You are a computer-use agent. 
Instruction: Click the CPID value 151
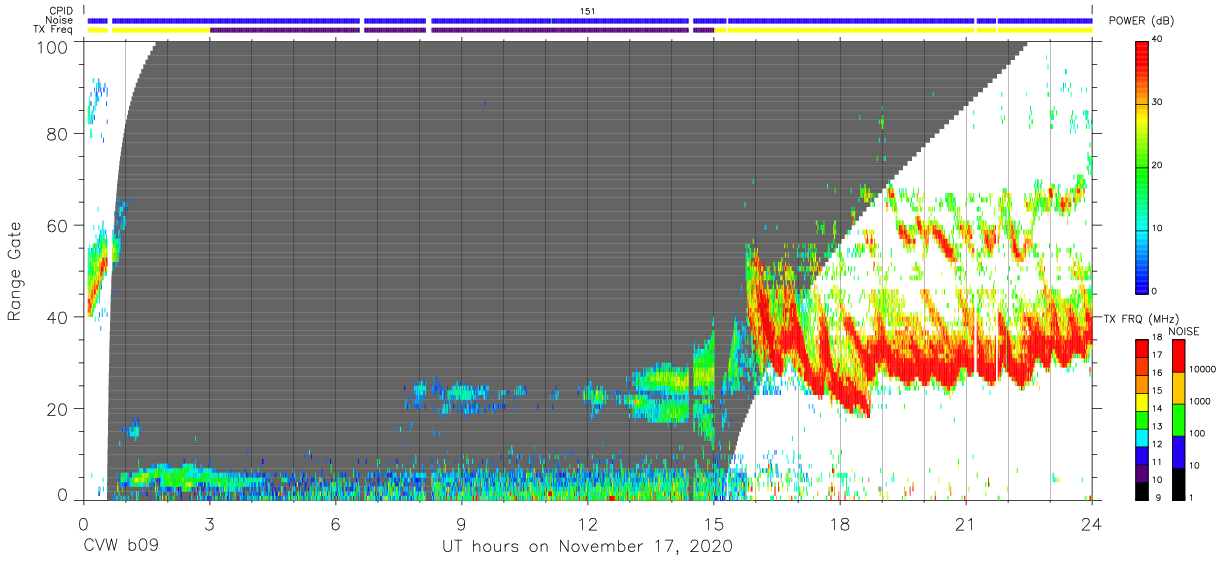pyautogui.click(x=588, y=11)
